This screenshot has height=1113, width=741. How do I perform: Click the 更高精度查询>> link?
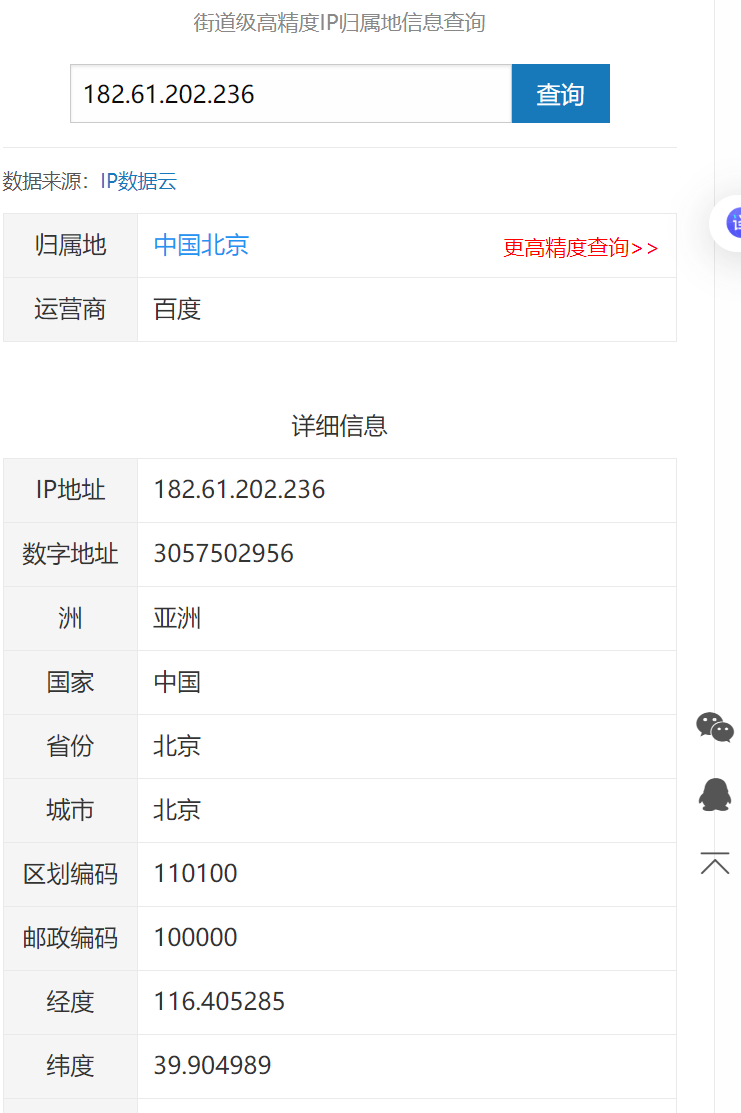[580, 248]
